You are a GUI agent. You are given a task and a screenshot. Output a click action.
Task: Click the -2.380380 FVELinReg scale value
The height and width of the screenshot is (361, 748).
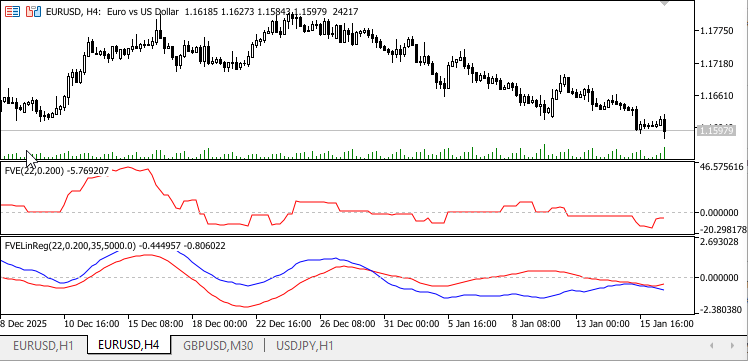coord(721,310)
